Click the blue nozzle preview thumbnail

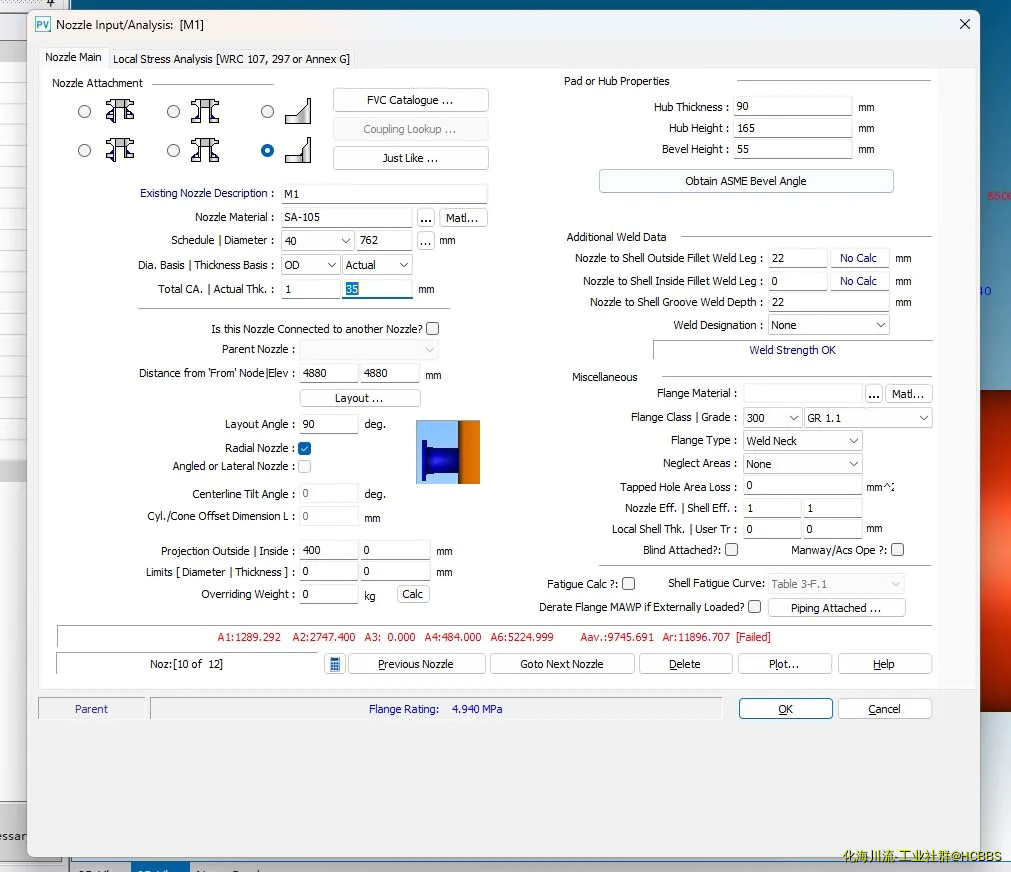click(448, 452)
